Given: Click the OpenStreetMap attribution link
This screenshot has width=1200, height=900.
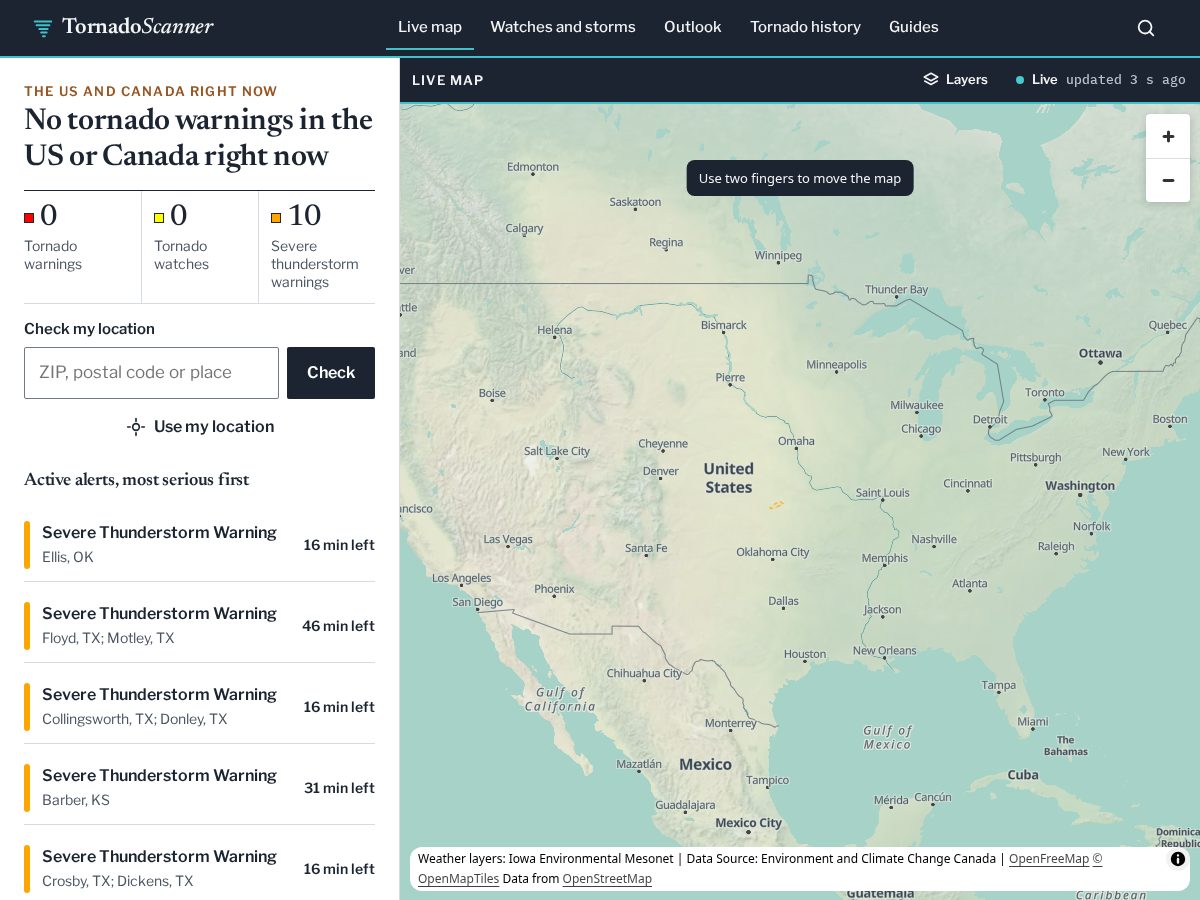Looking at the screenshot, I should tap(607, 879).
